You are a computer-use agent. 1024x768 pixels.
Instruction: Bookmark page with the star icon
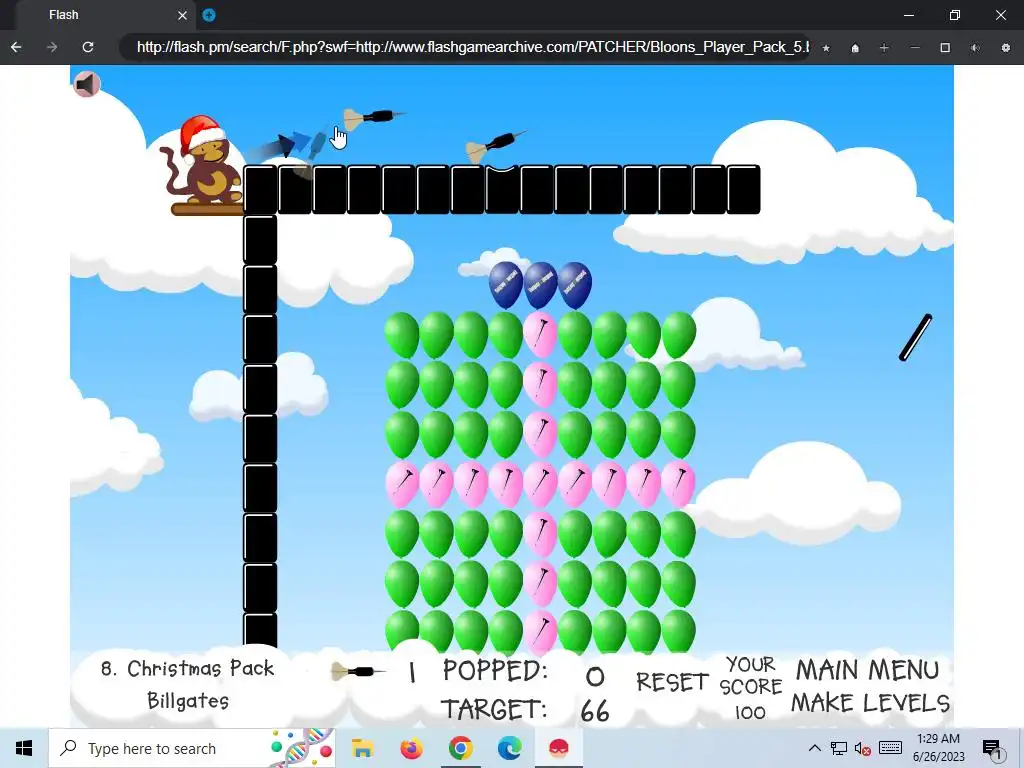point(826,48)
